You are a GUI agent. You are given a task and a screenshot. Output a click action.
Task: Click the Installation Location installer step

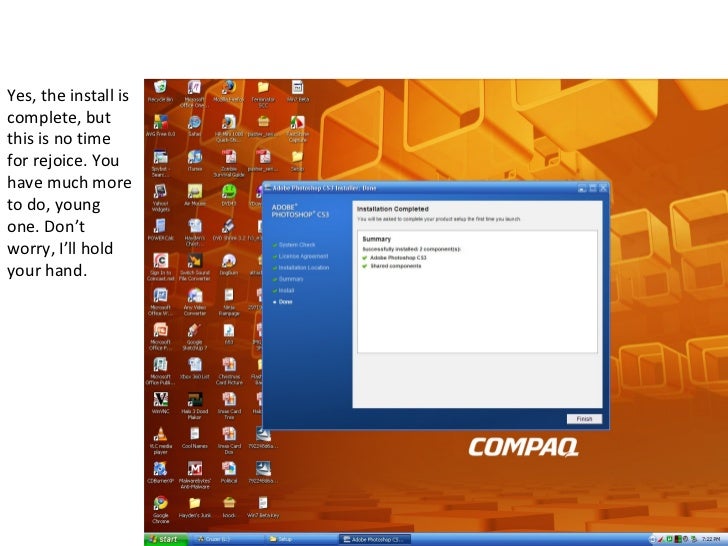tap(300, 268)
